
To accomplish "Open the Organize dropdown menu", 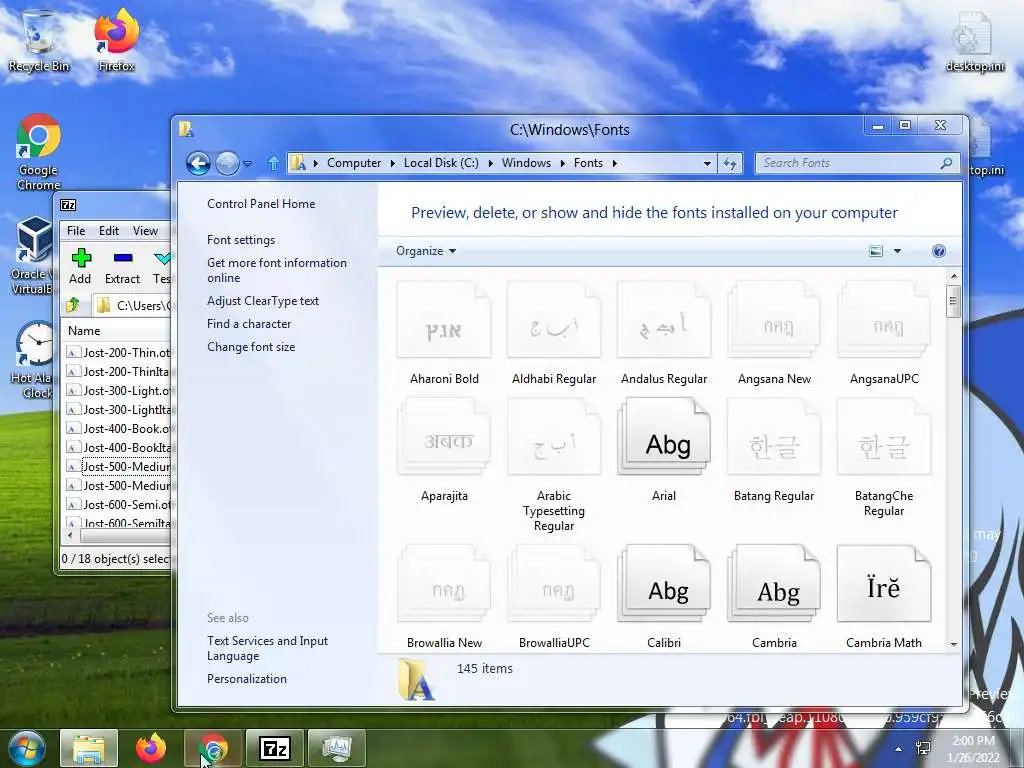I will pos(426,251).
